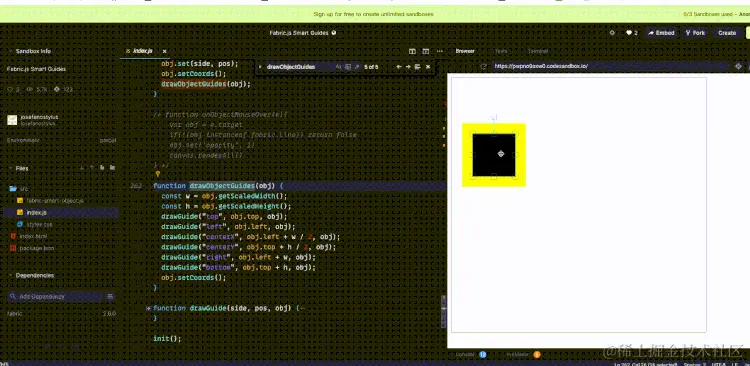750x366 pixels.
Task: Switch to the Tests tab
Action: pos(501,51)
